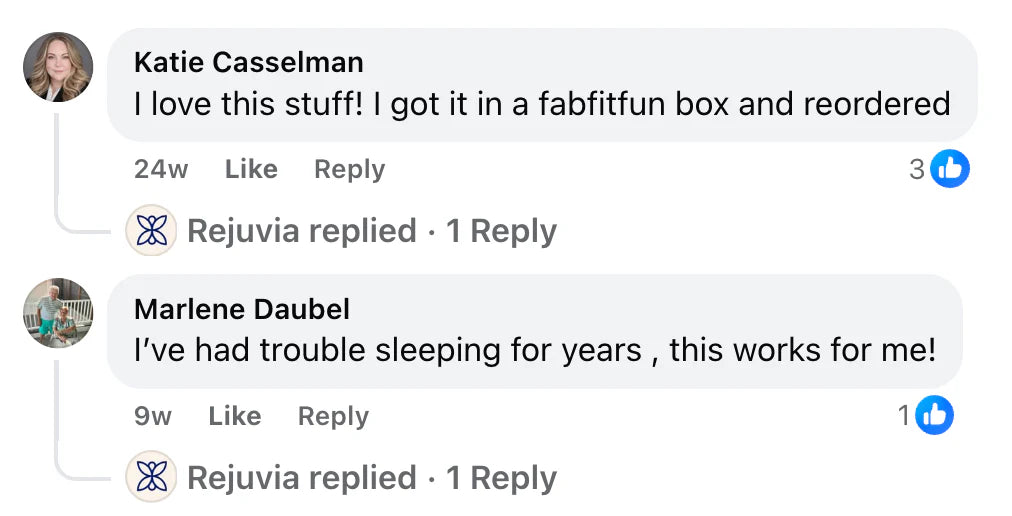The height and width of the screenshot is (516, 1012).
Task: Open the 9w timestamp link
Action: pos(153,416)
